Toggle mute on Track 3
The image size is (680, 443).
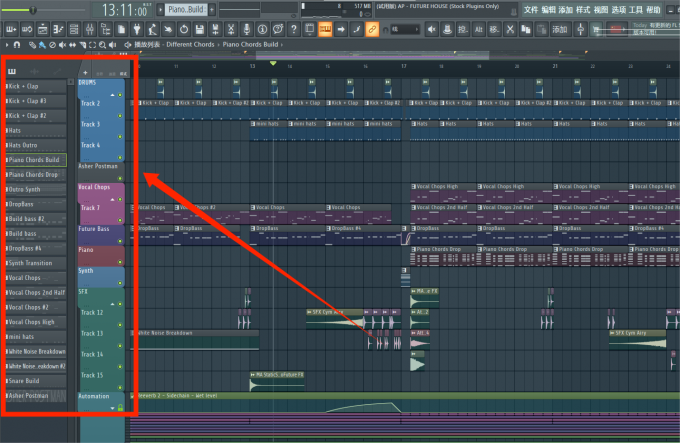tap(120, 136)
